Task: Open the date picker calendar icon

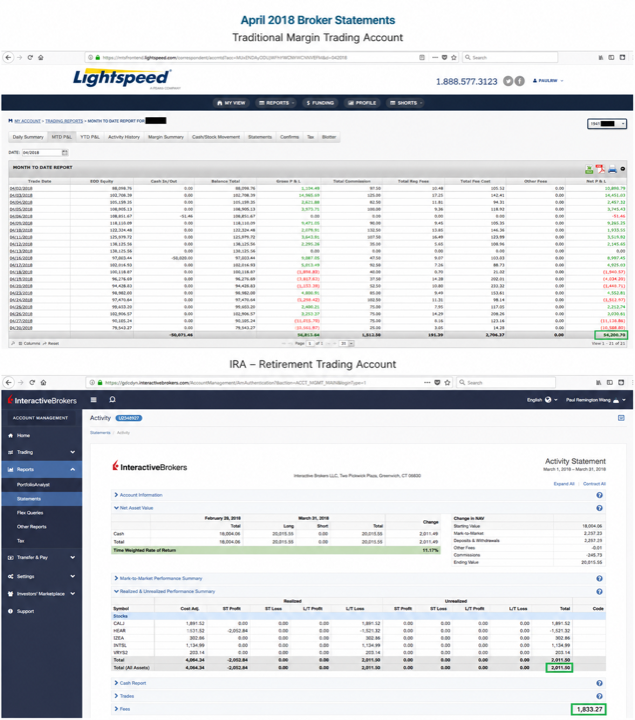Action: [65, 152]
